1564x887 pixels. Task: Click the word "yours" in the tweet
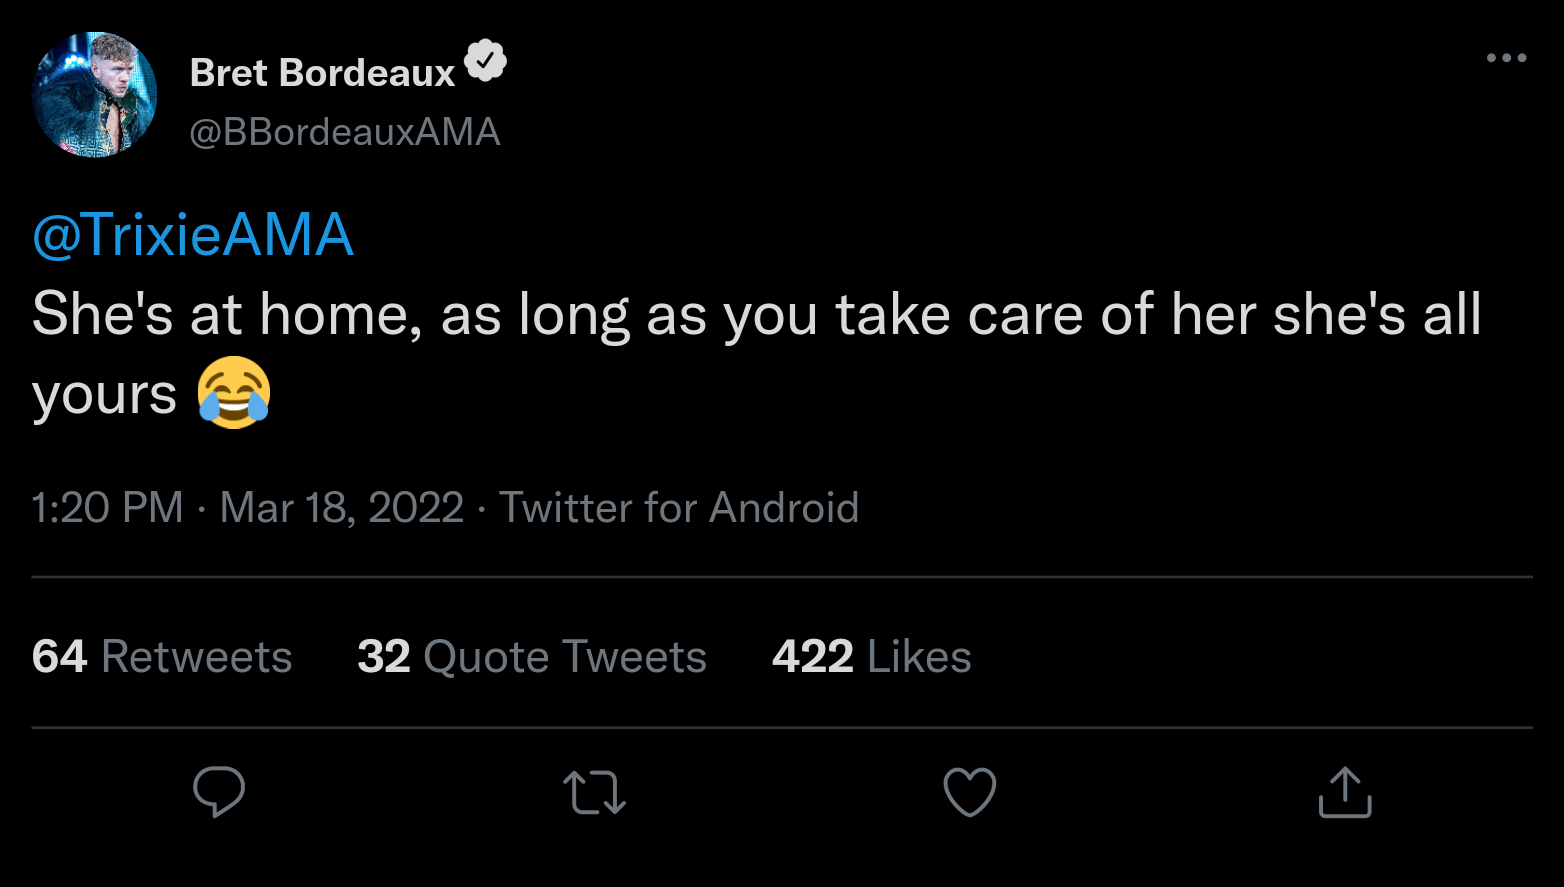point(105,395)
